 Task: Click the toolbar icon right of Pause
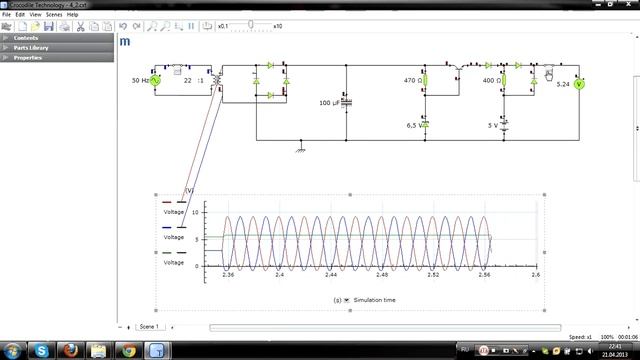207,26
